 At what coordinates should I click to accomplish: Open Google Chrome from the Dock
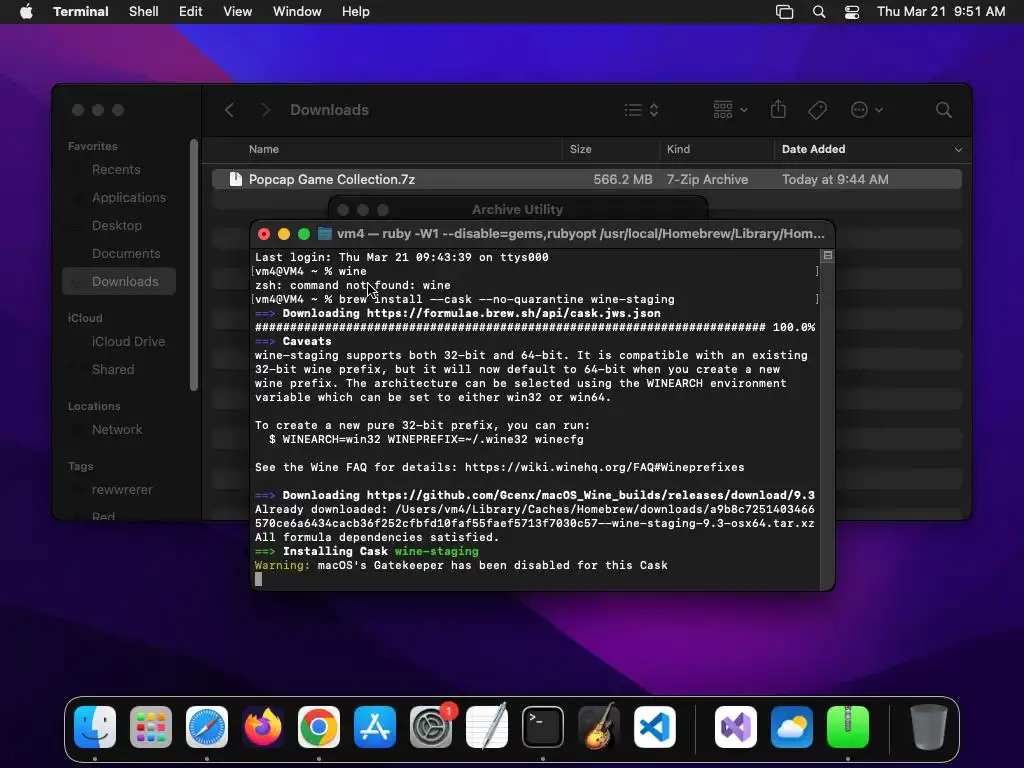pyautogui.click(x=319, y=727)
